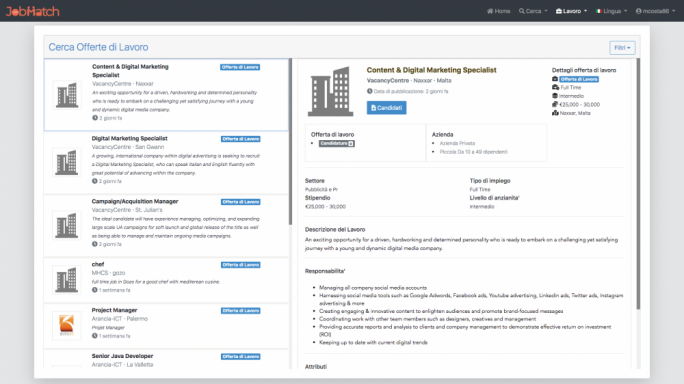Screen dimensions: 684x384
Task: Open the Cerca search dropdown
Action: pos(533,11)
